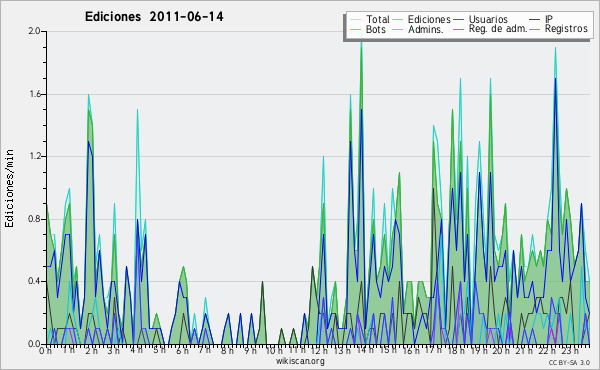Viewport: 600px width, 370px height.
Task: Click the Ediciones legend entry
Action: click(422, 19)
